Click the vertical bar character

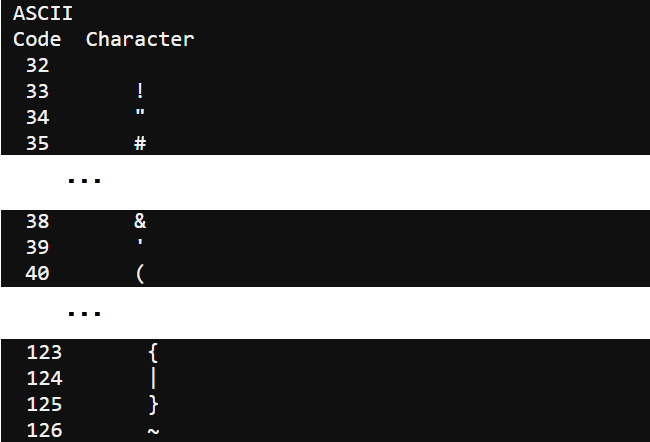pos(153,379)
